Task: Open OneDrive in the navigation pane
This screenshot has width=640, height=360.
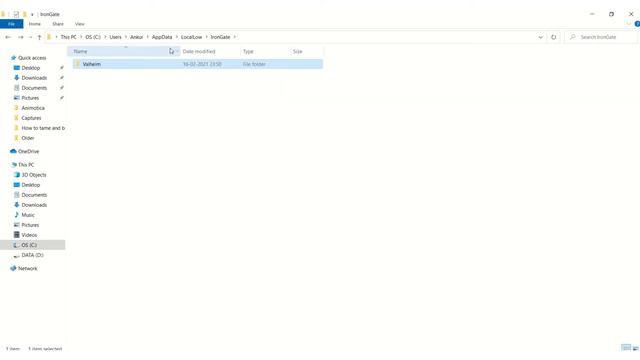Action: coord(28,151)
